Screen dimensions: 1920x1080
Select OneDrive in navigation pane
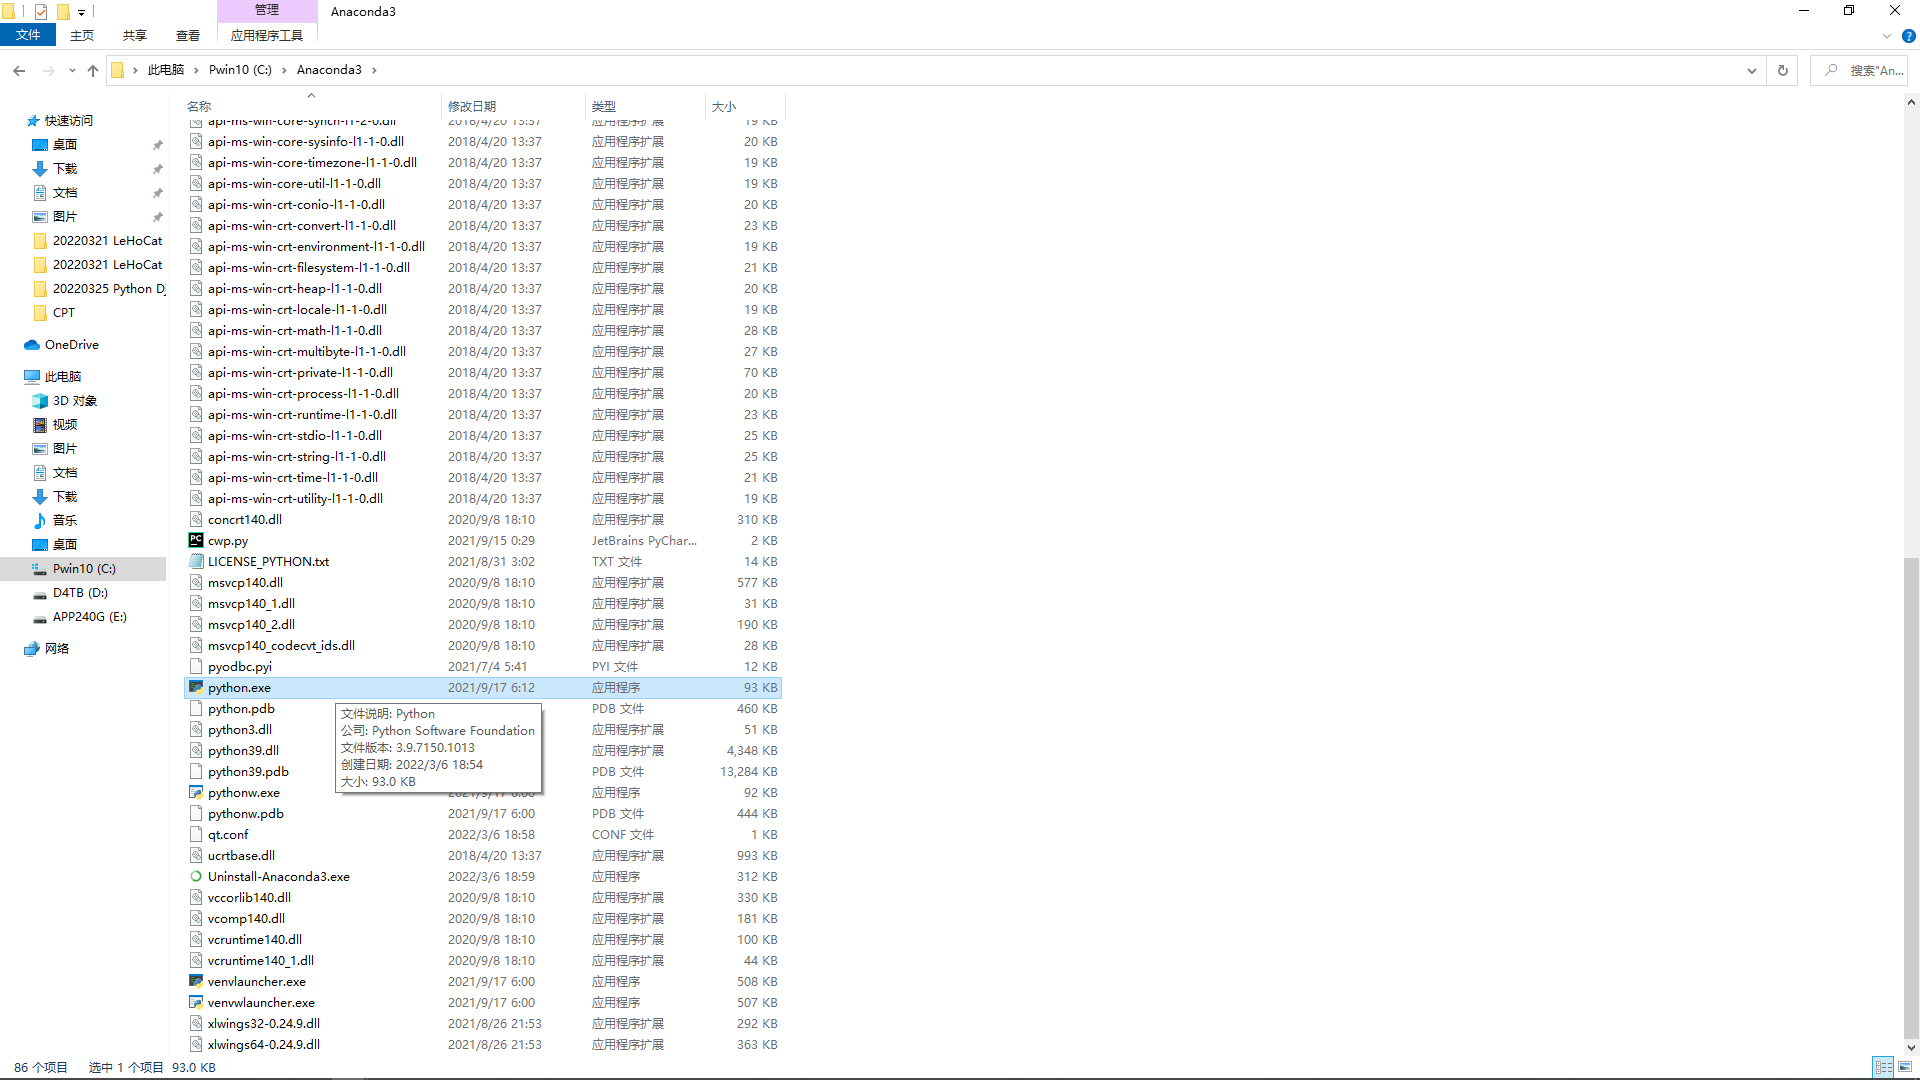72,344
